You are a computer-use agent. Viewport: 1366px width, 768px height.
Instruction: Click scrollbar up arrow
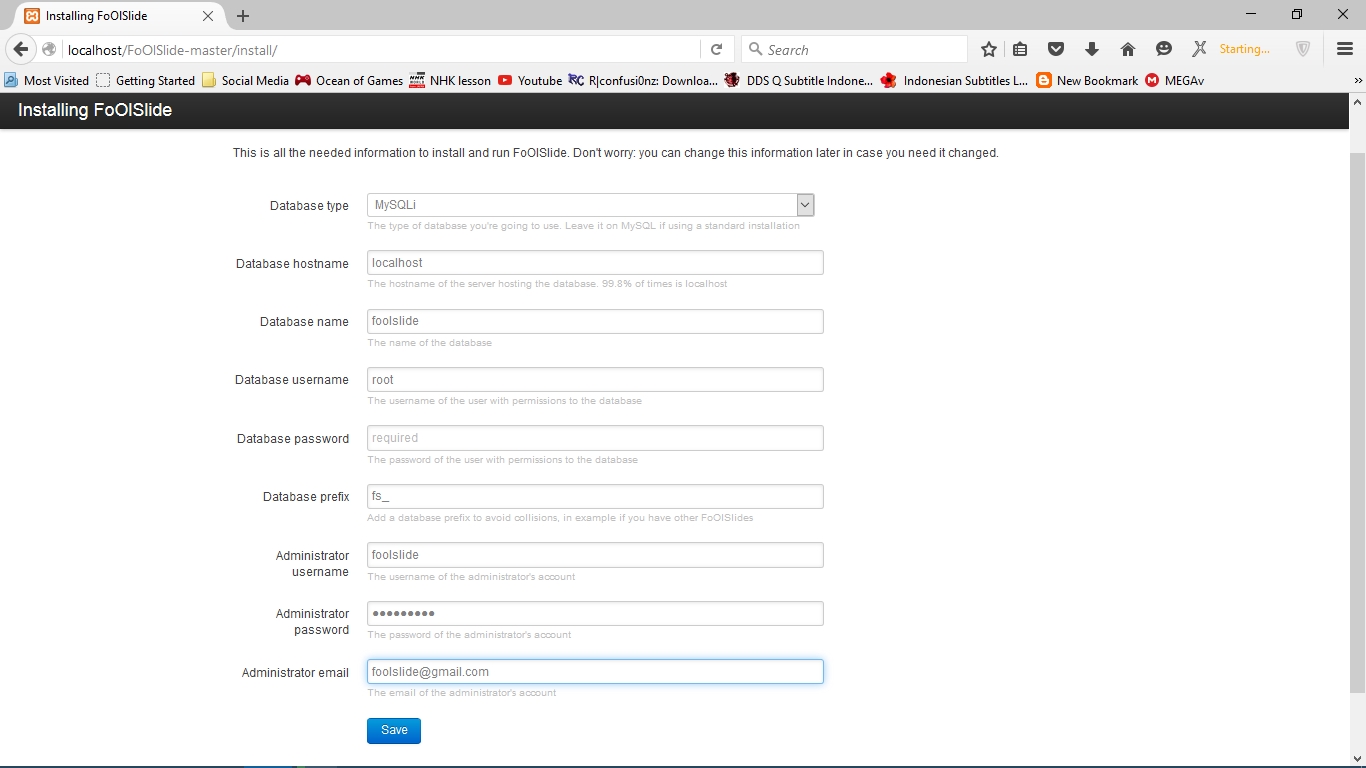1357,101
